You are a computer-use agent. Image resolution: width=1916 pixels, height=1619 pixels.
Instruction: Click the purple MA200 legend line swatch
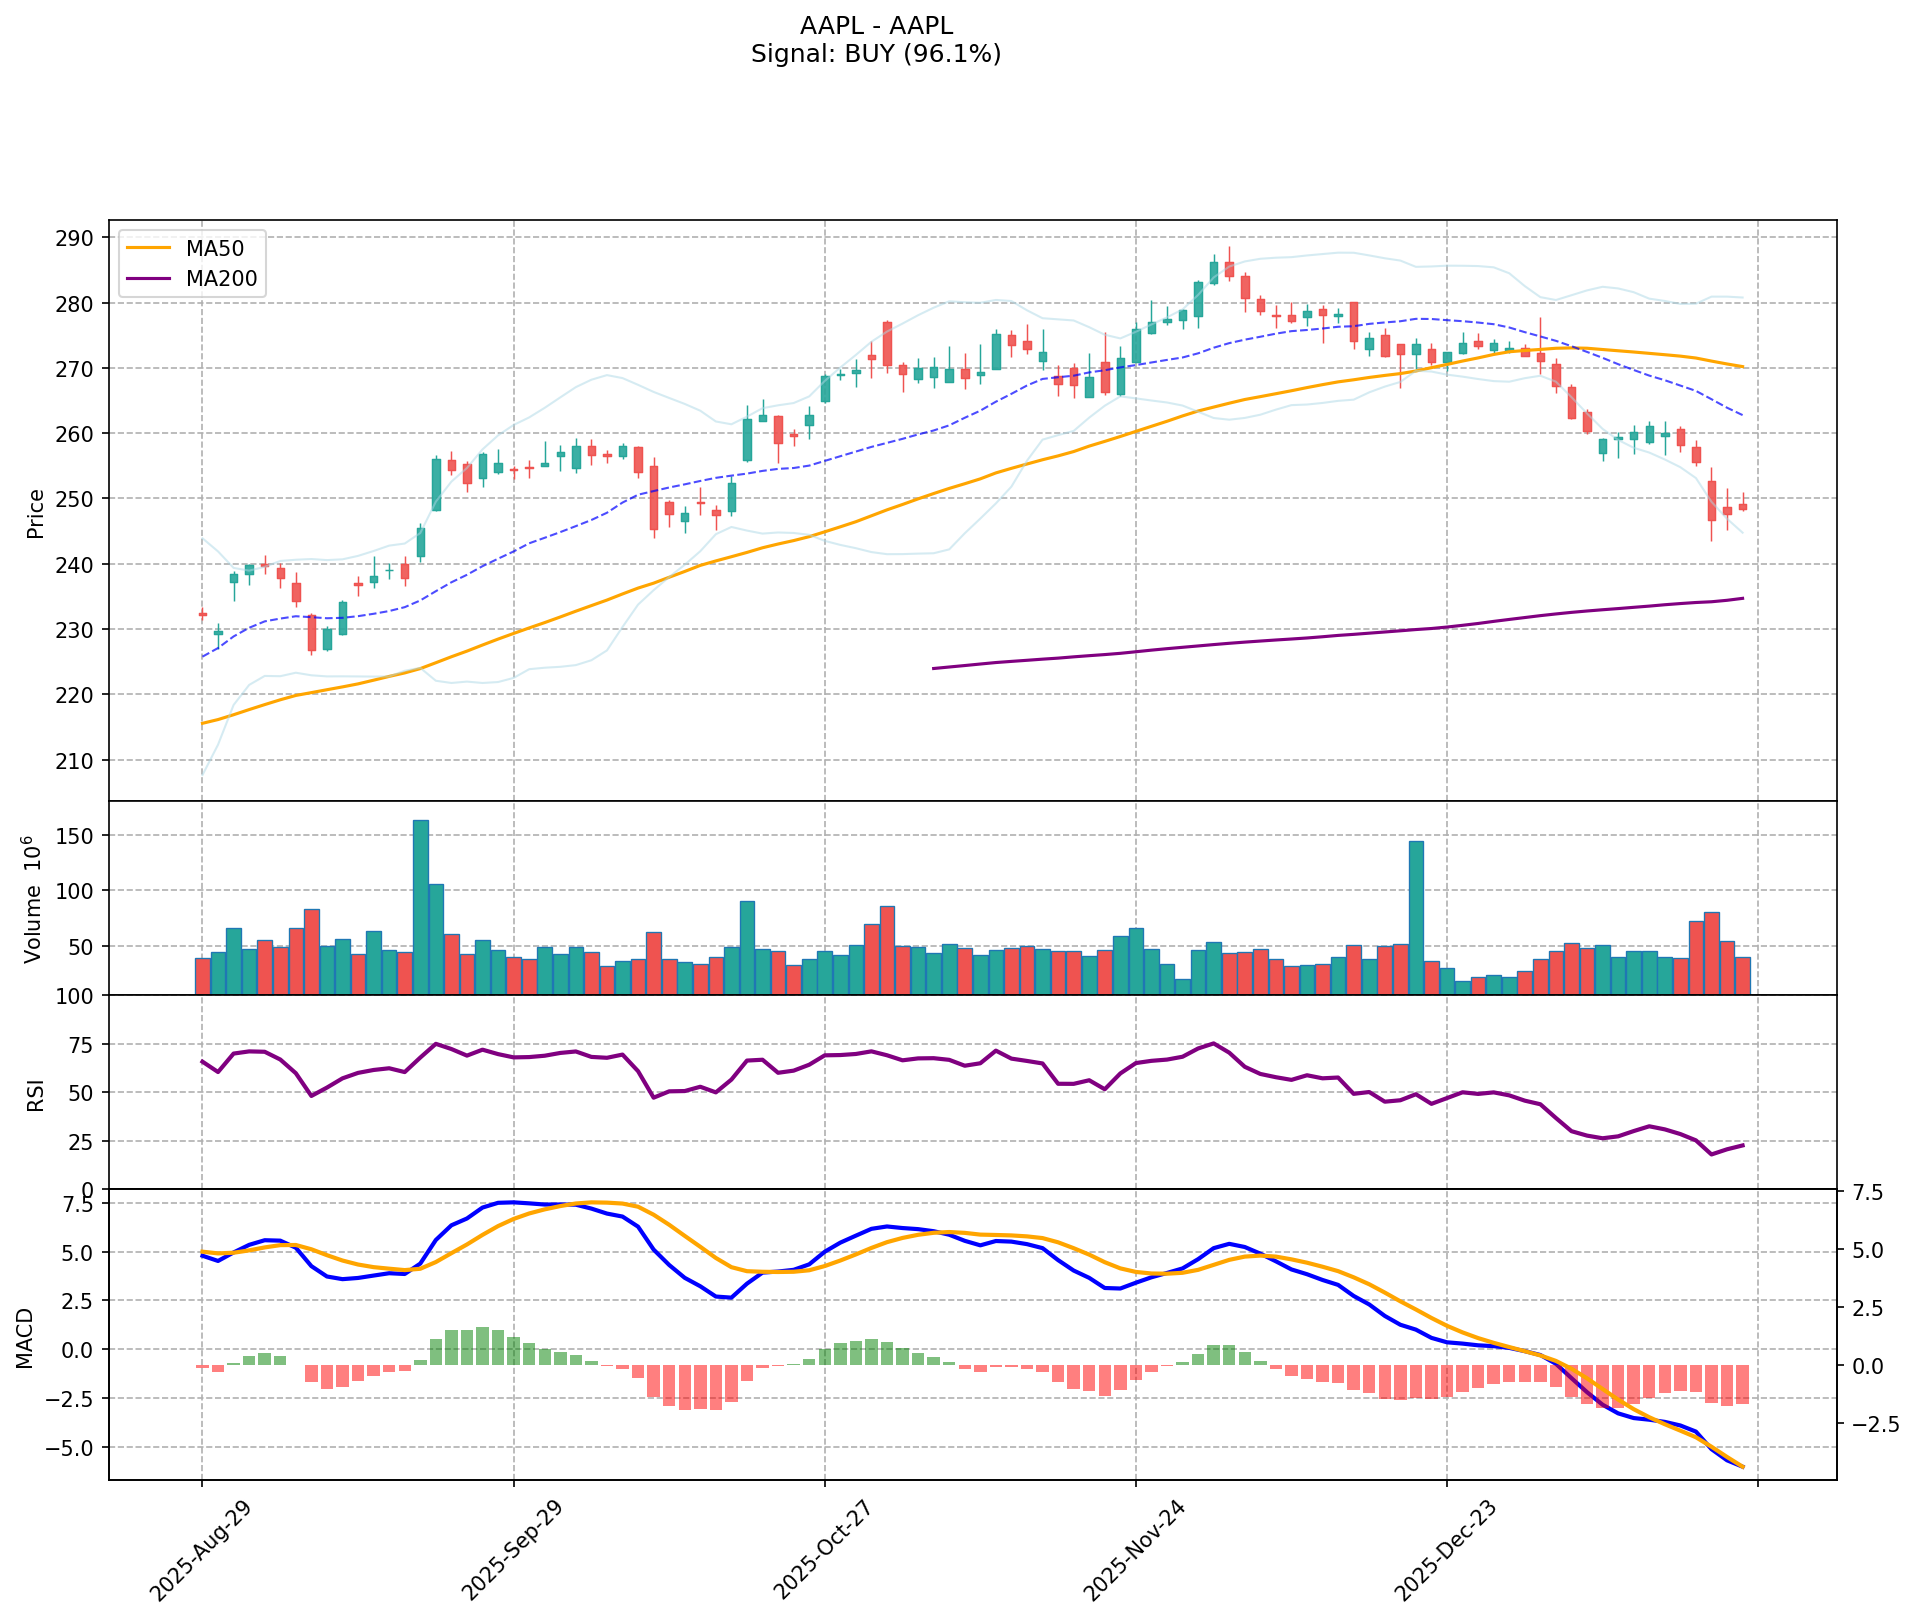point(150,279)
